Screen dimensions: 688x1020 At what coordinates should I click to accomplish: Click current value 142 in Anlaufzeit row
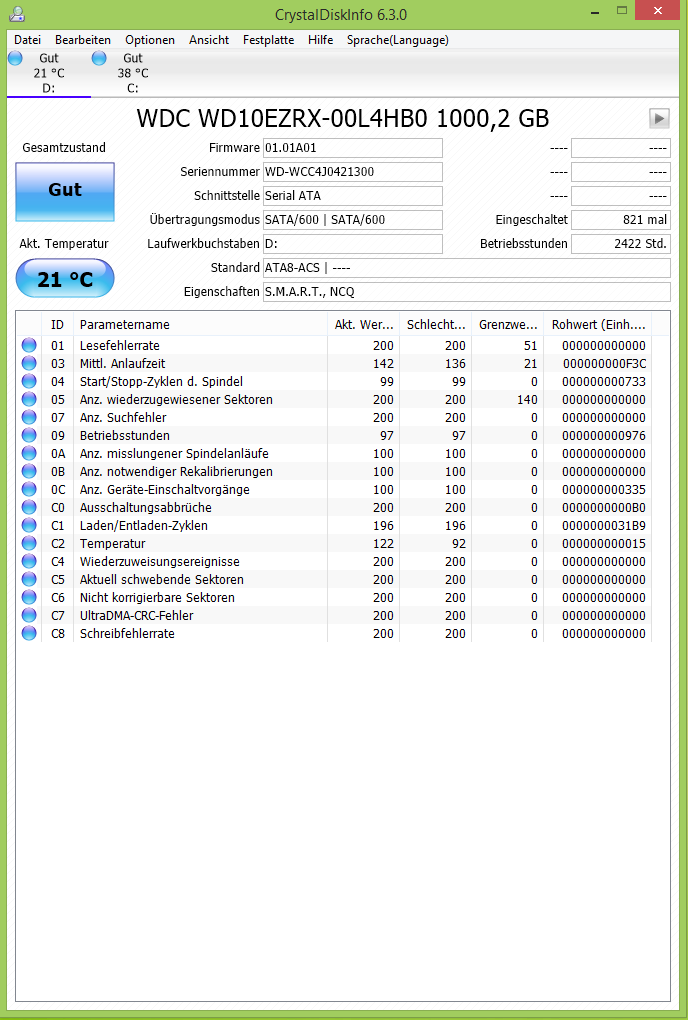pos(384,364)
